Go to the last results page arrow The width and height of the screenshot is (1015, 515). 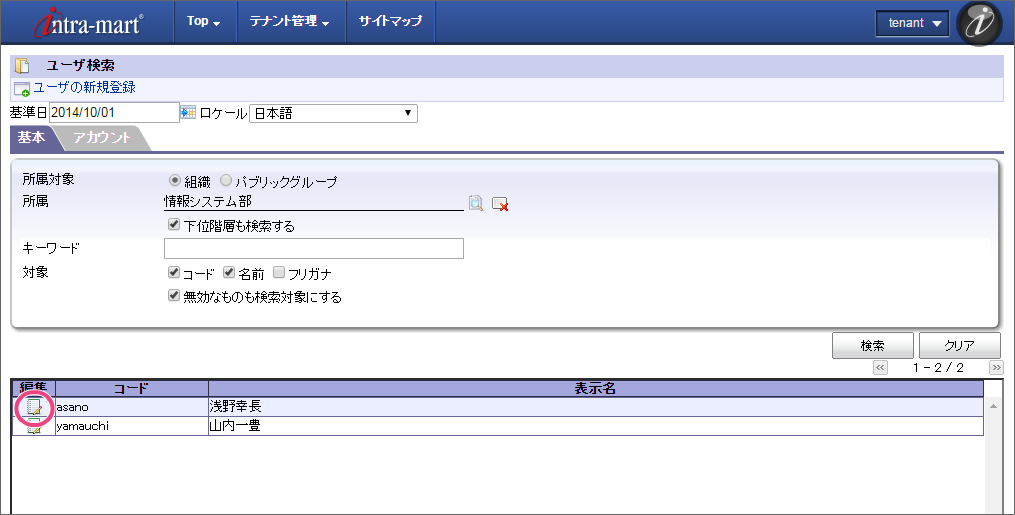(x=995, y=367)
